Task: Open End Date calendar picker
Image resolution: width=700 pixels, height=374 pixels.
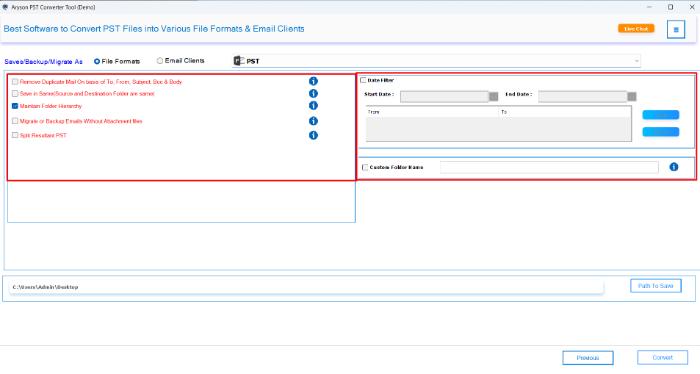Action: tap(632, 96)
